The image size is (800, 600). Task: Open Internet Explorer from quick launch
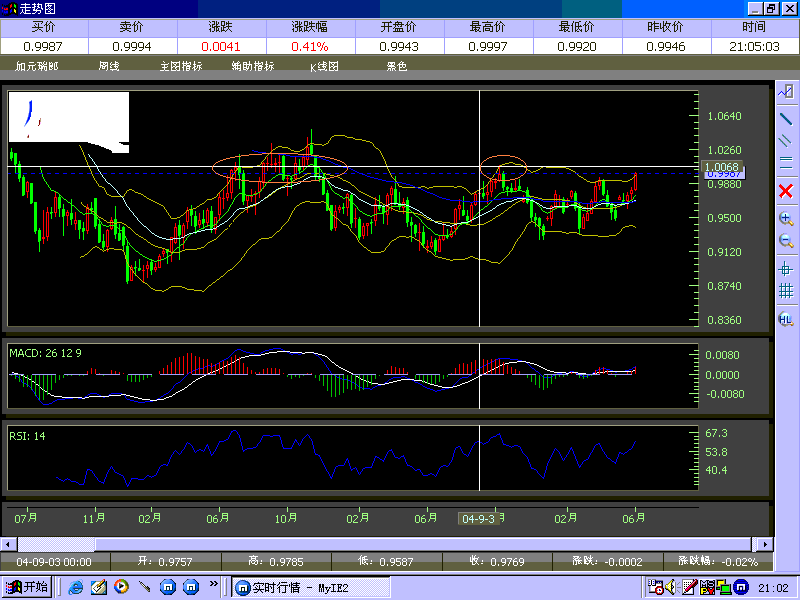[76, 587]
